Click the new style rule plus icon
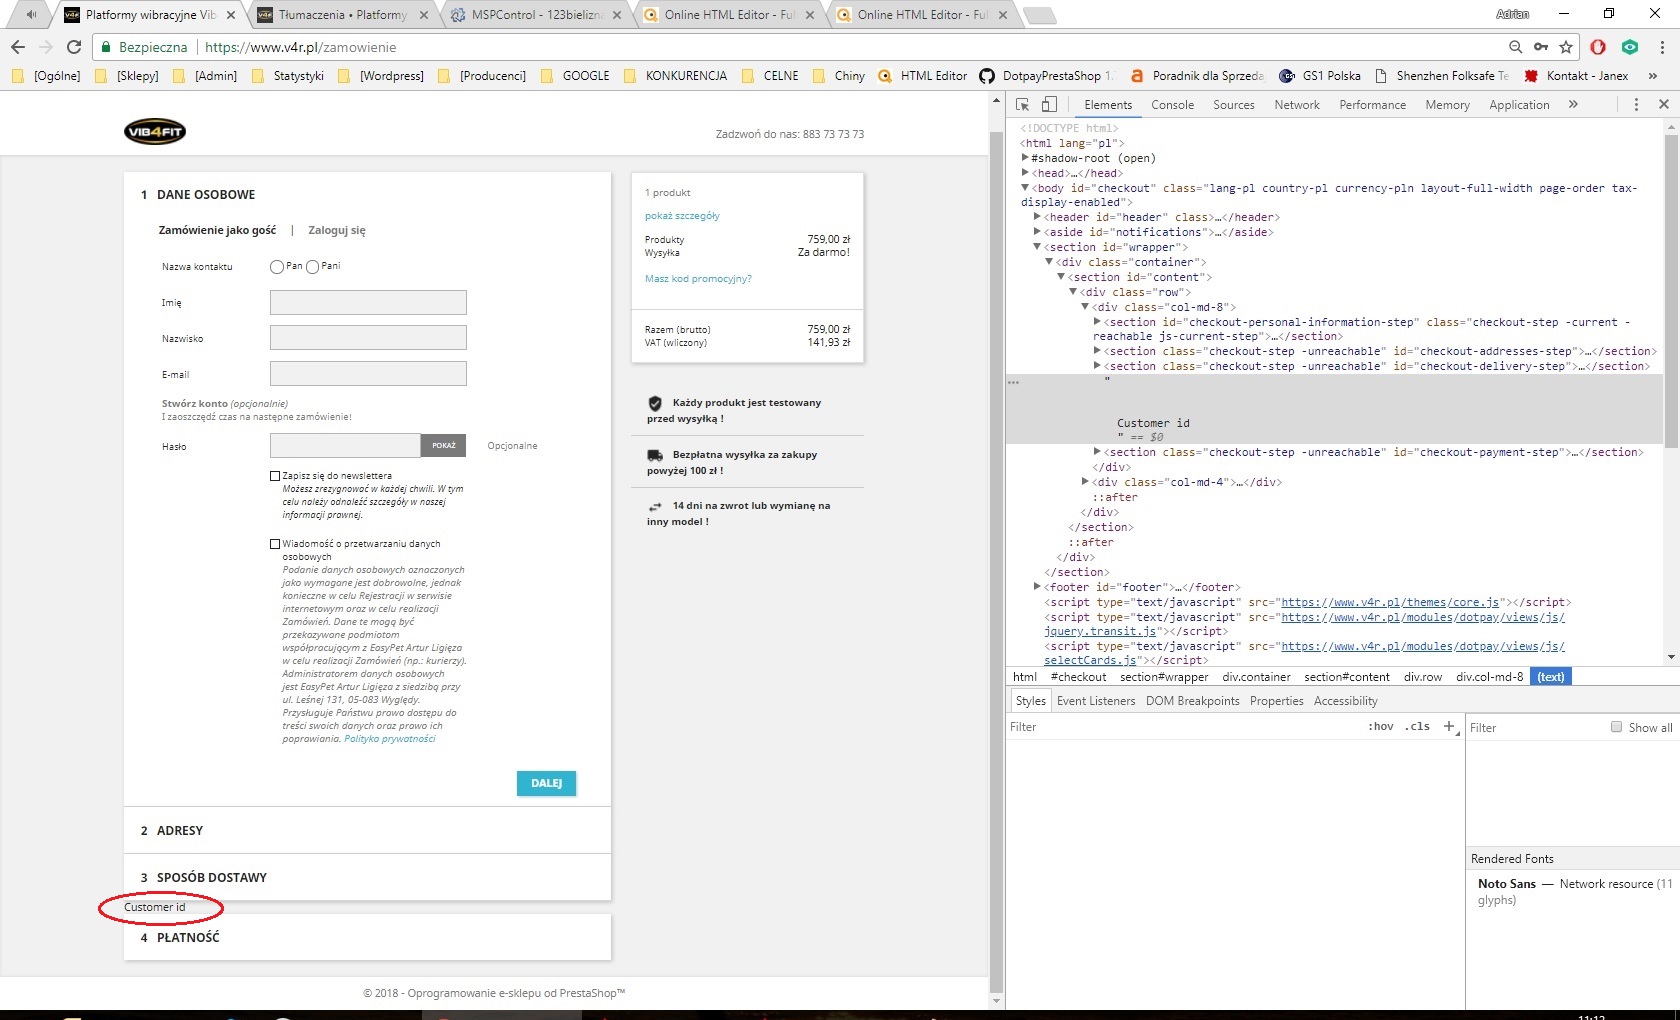The width and height of the screenshot is (1680, 1020). pos(1449,727)
